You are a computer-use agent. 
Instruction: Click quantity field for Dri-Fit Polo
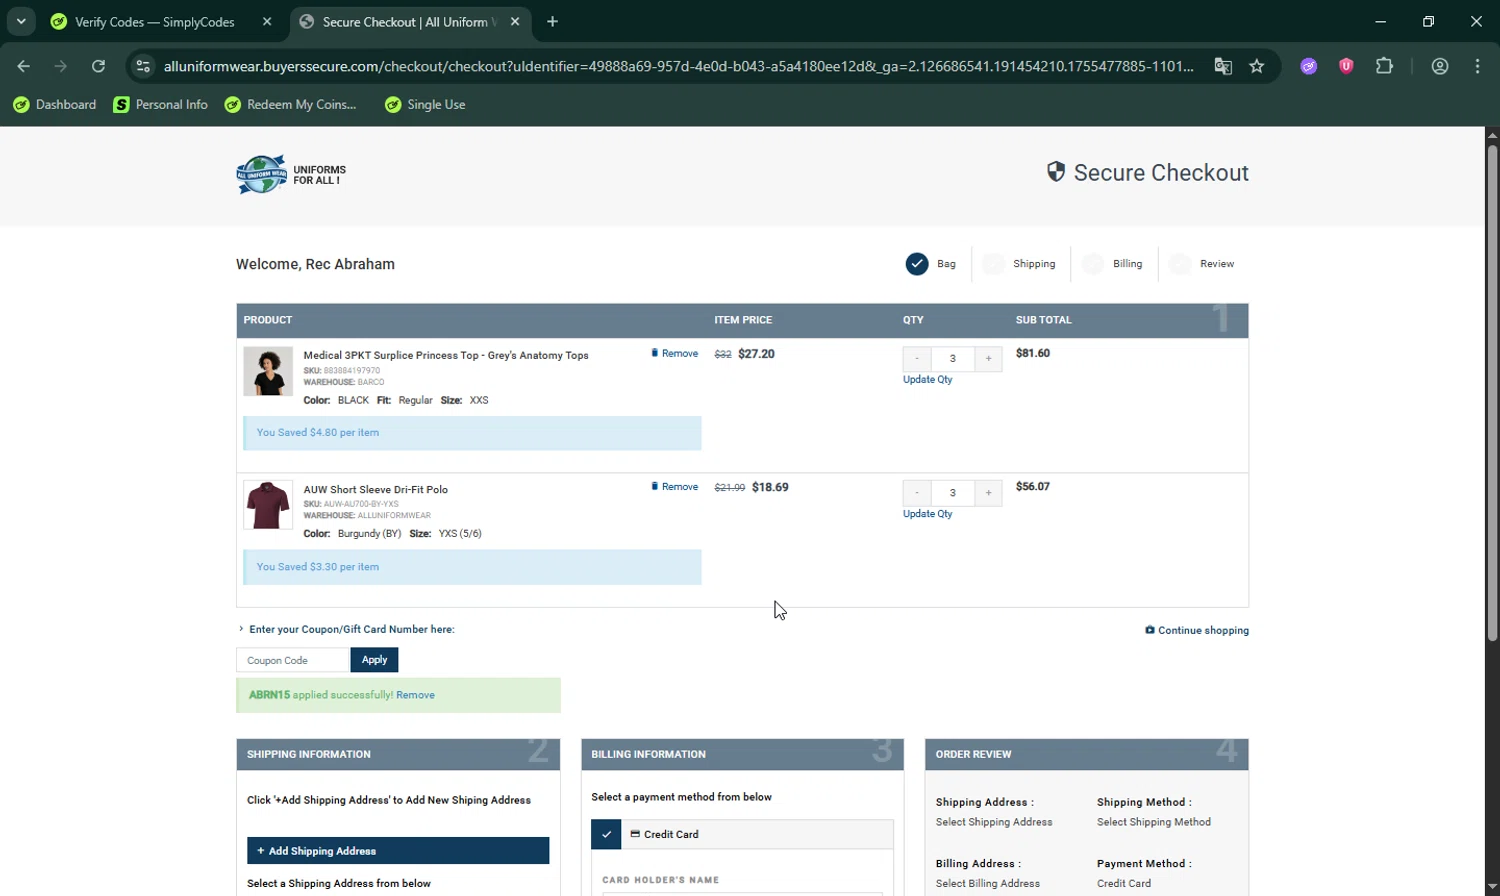(953, 493)
